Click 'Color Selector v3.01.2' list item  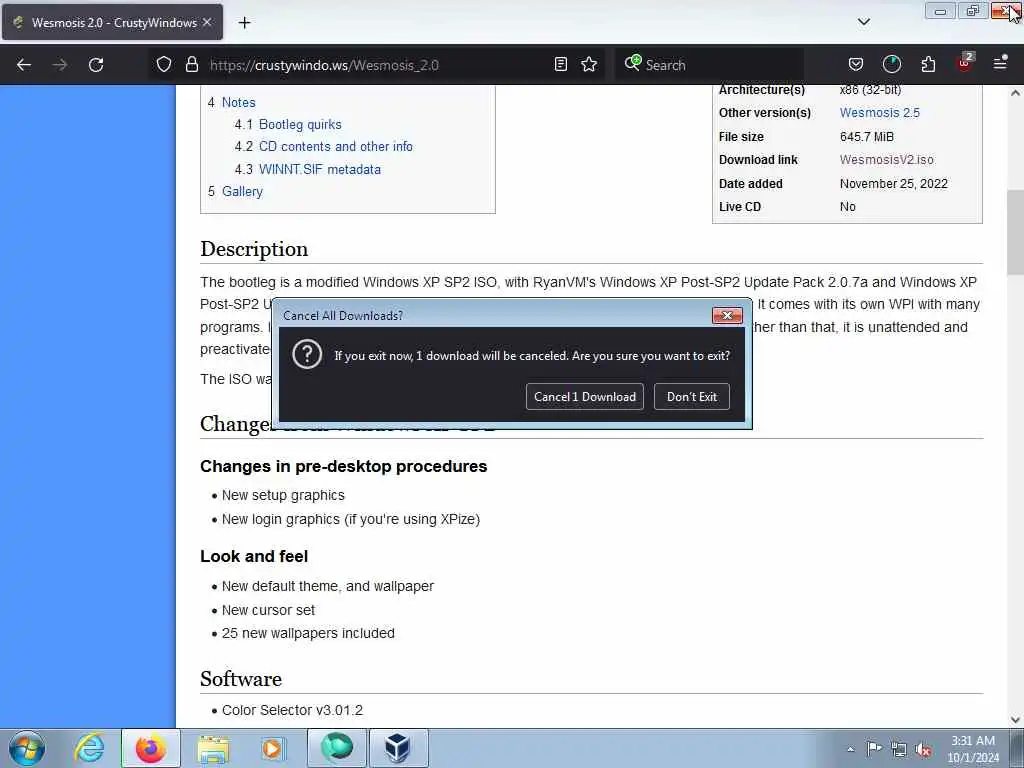(292, 710)
